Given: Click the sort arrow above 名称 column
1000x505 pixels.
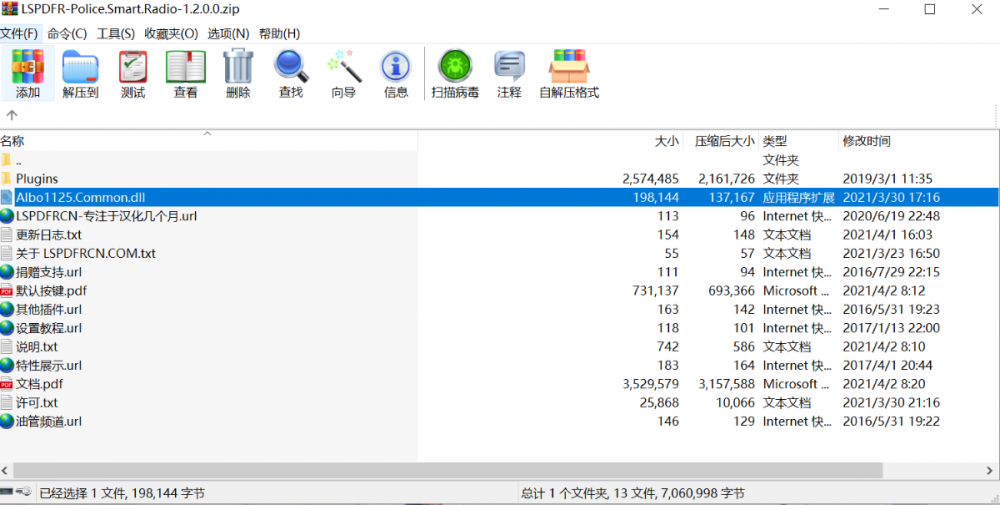Looking at the screenshot, I should (x=207, y=133).
